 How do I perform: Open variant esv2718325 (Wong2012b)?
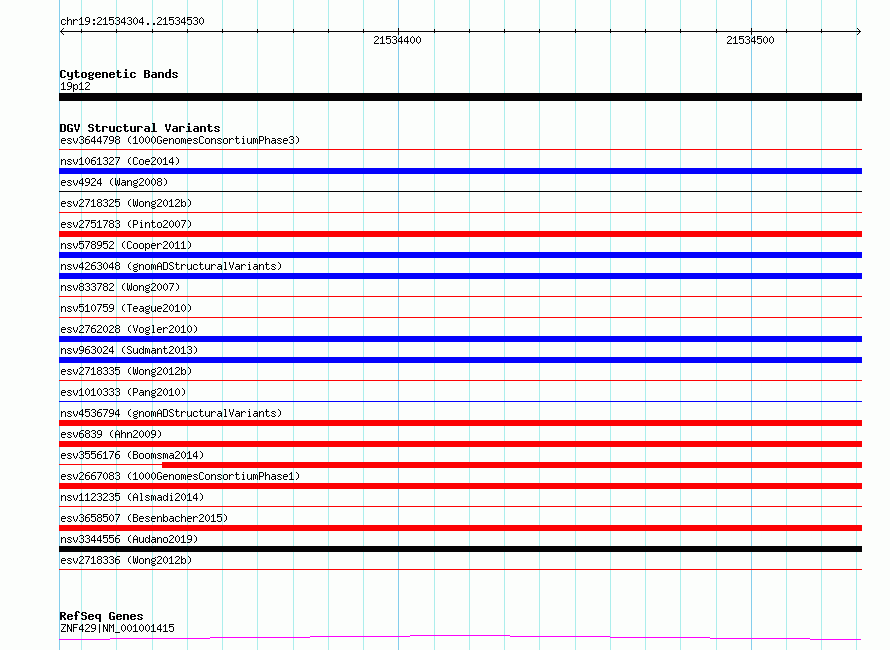[x=126, y=203]
